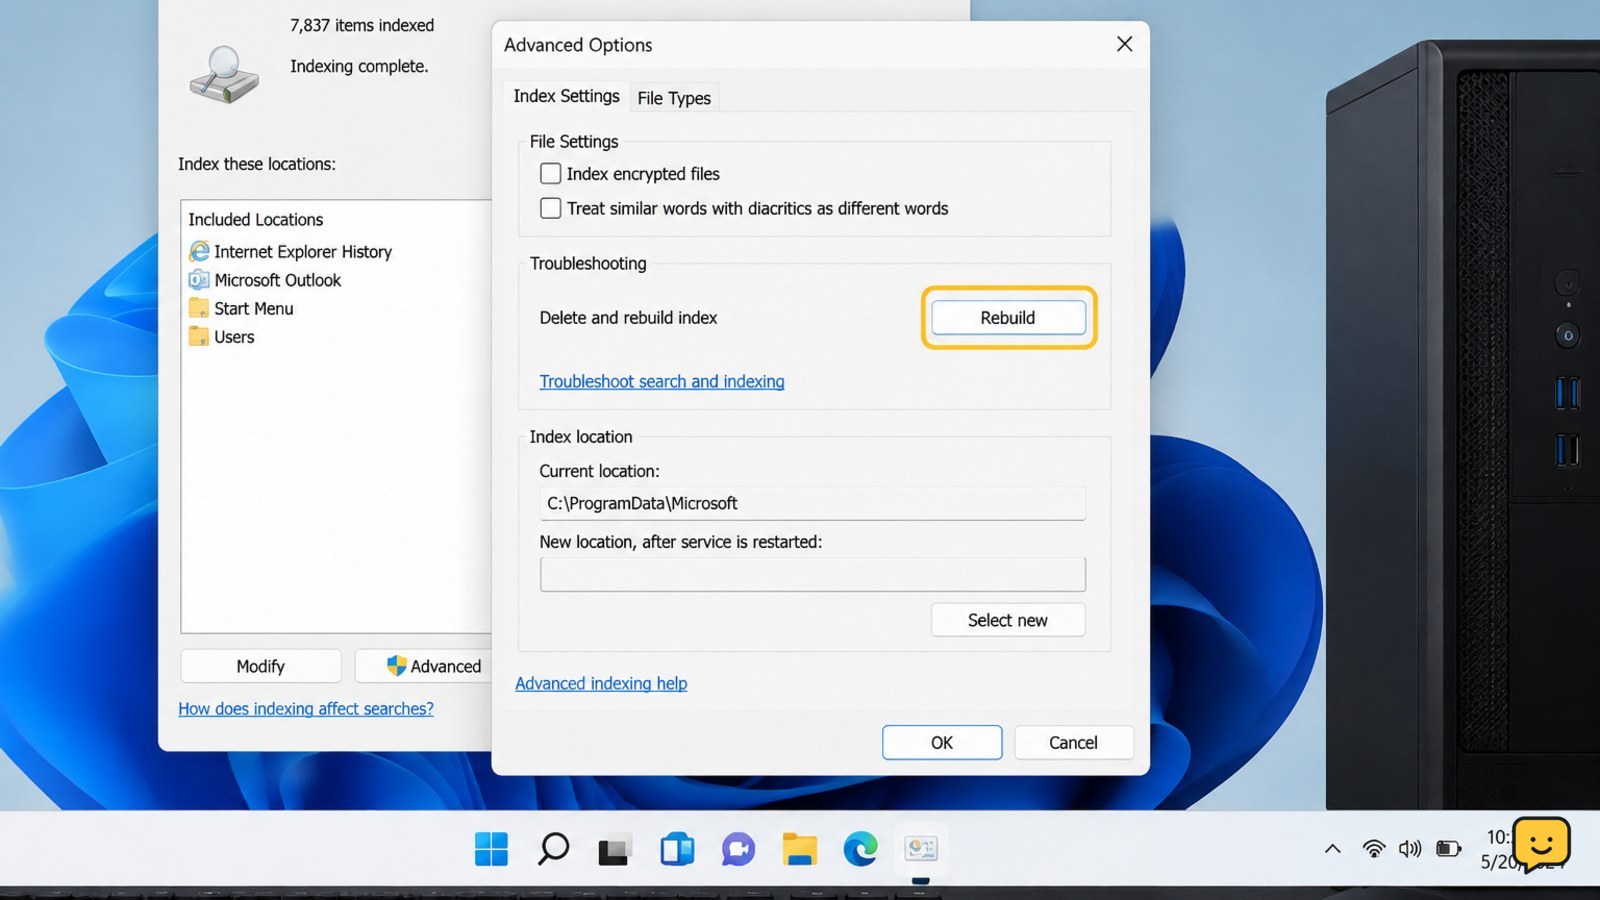
Task: Open Task View on taskbar
Action: [x=615, y=849]
